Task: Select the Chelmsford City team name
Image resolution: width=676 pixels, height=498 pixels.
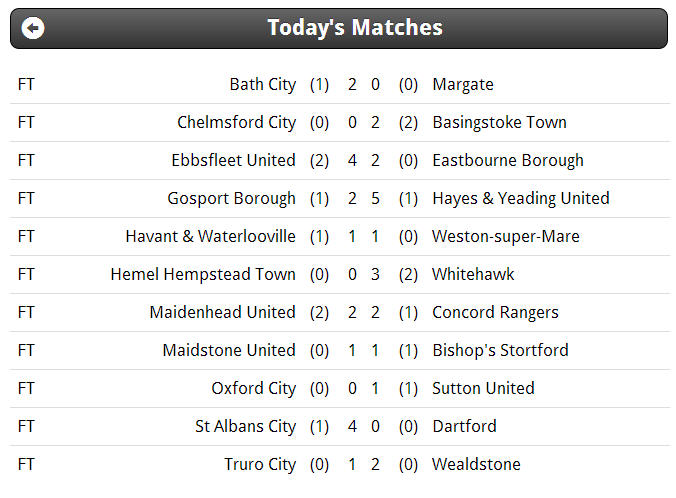Action: point(237,122)
